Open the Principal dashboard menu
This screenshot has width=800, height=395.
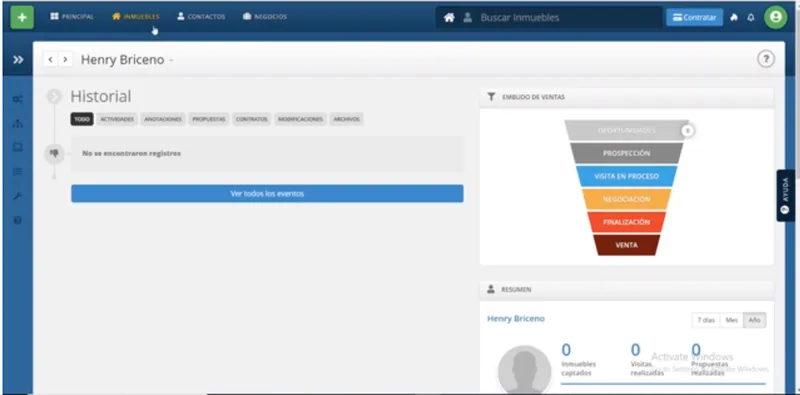(x=72, y=17)
